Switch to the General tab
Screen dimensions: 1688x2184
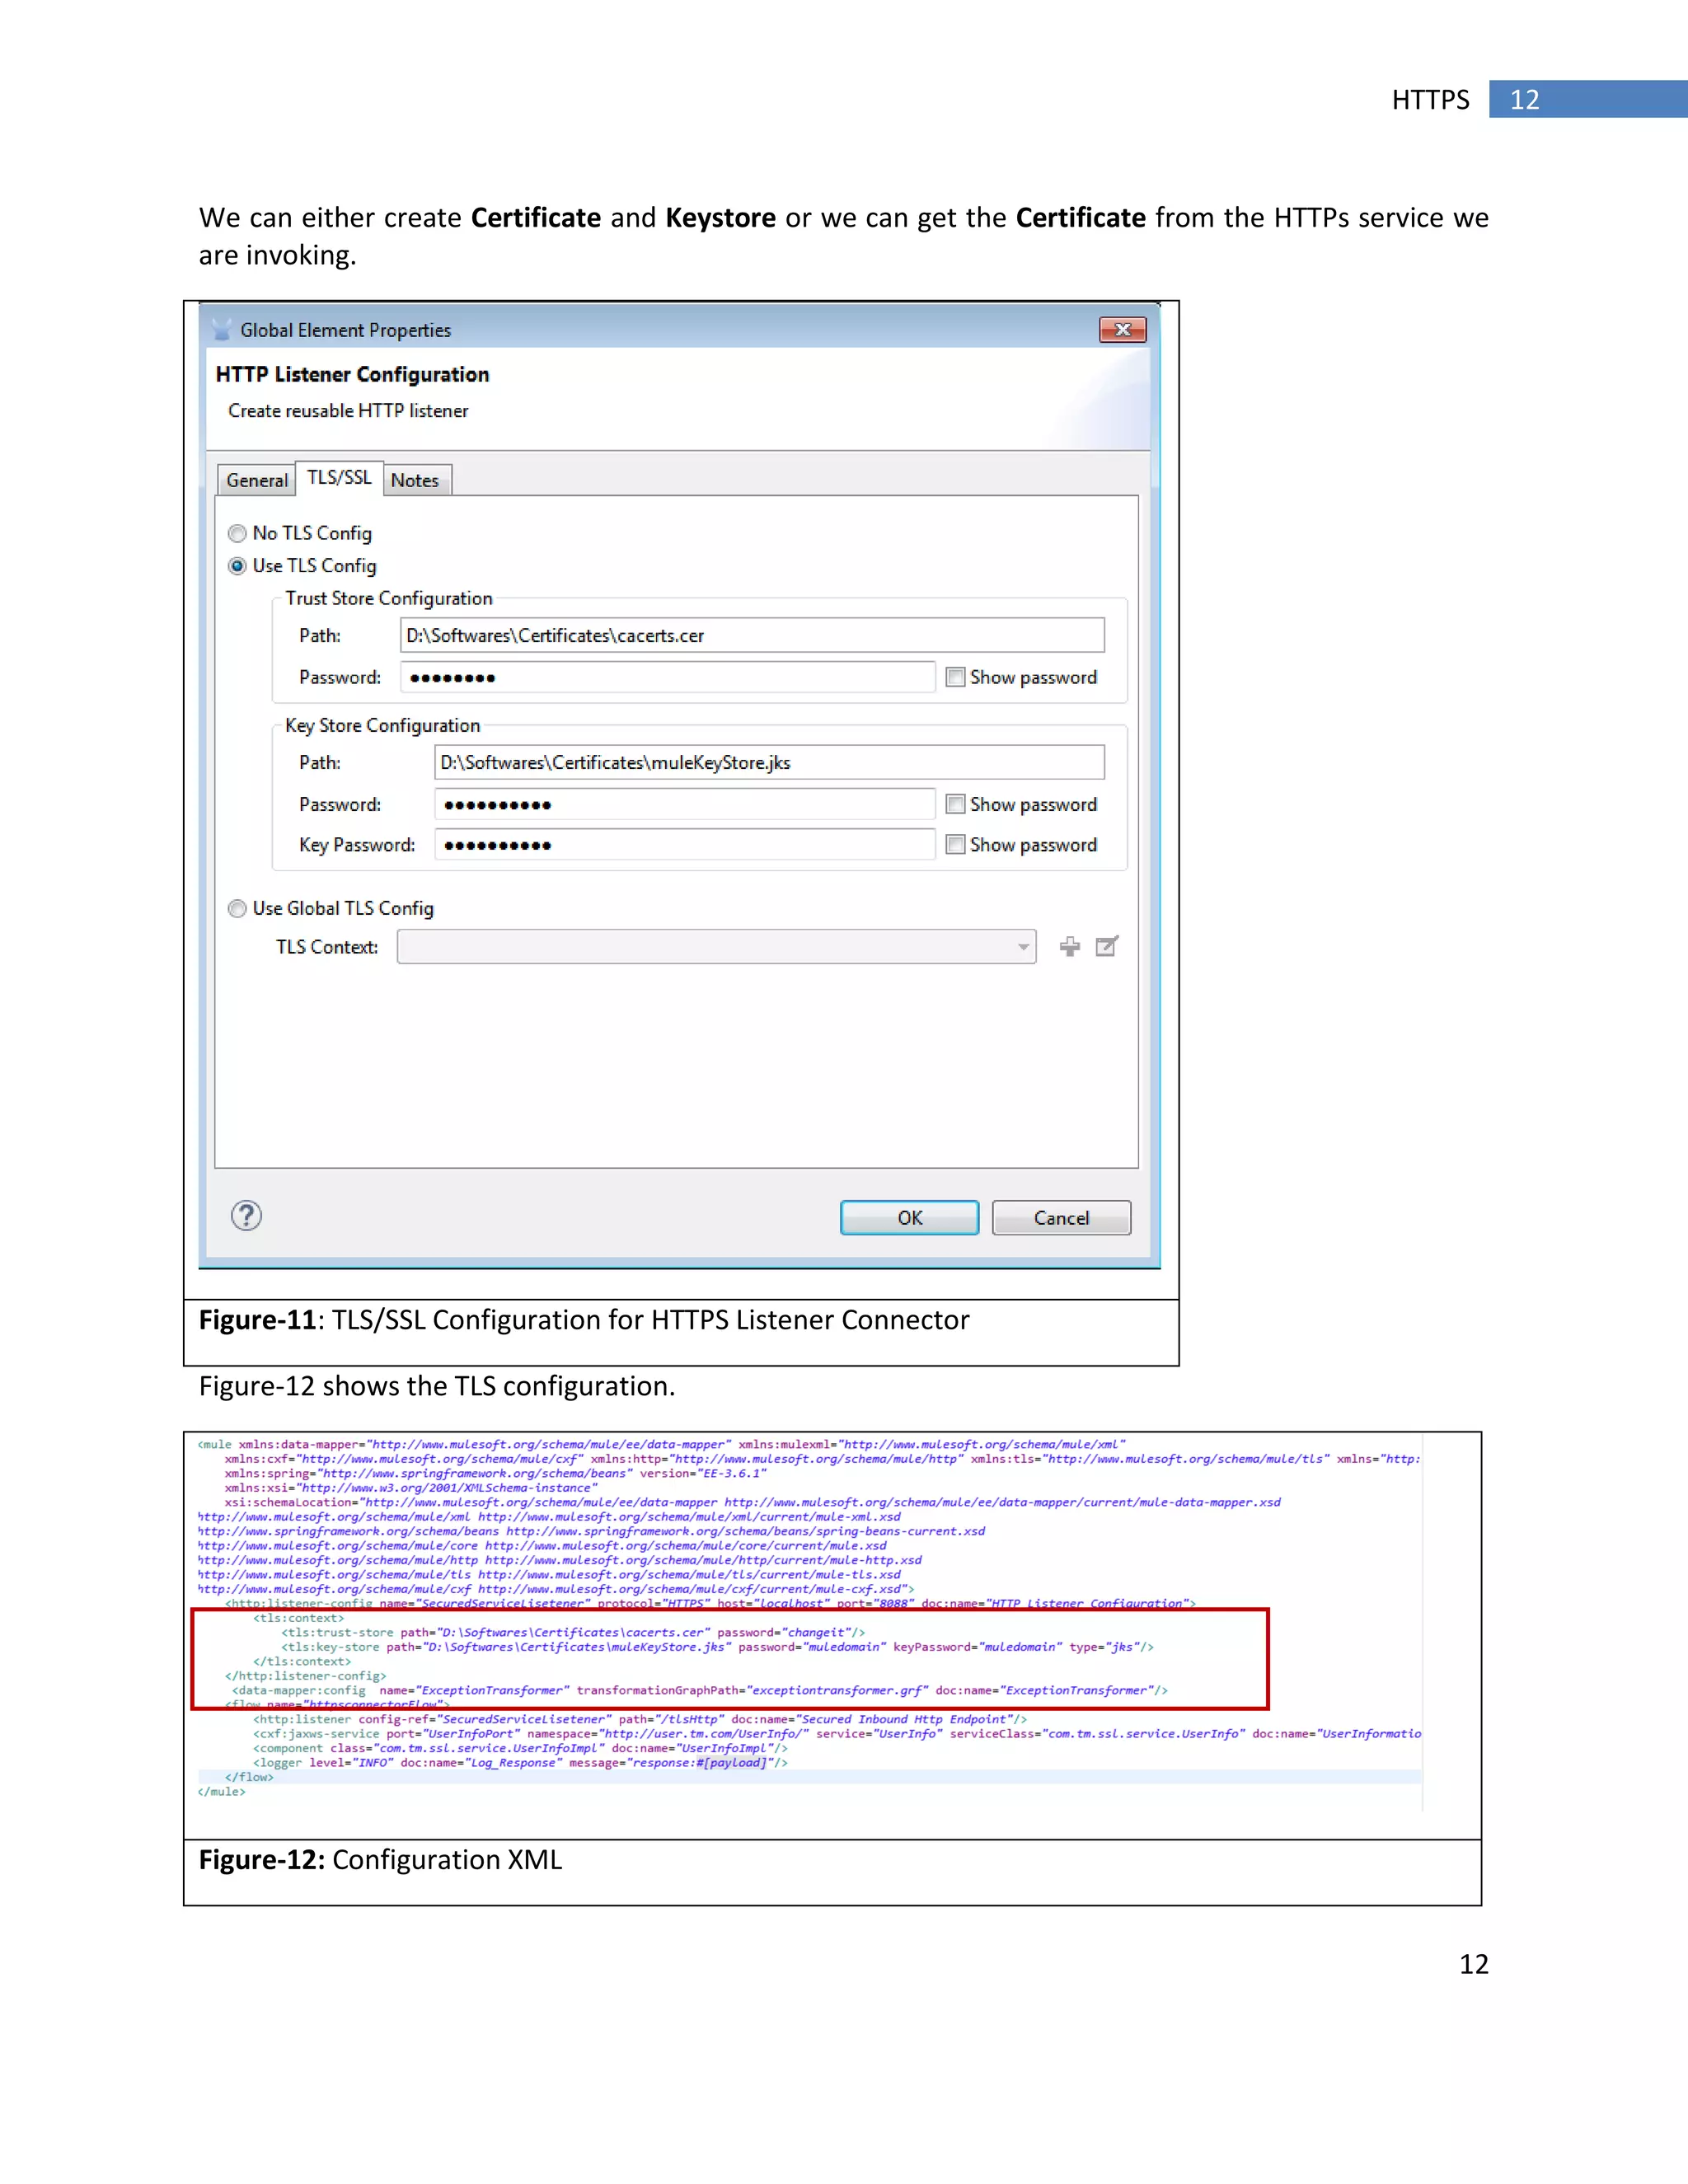[257, 480]
